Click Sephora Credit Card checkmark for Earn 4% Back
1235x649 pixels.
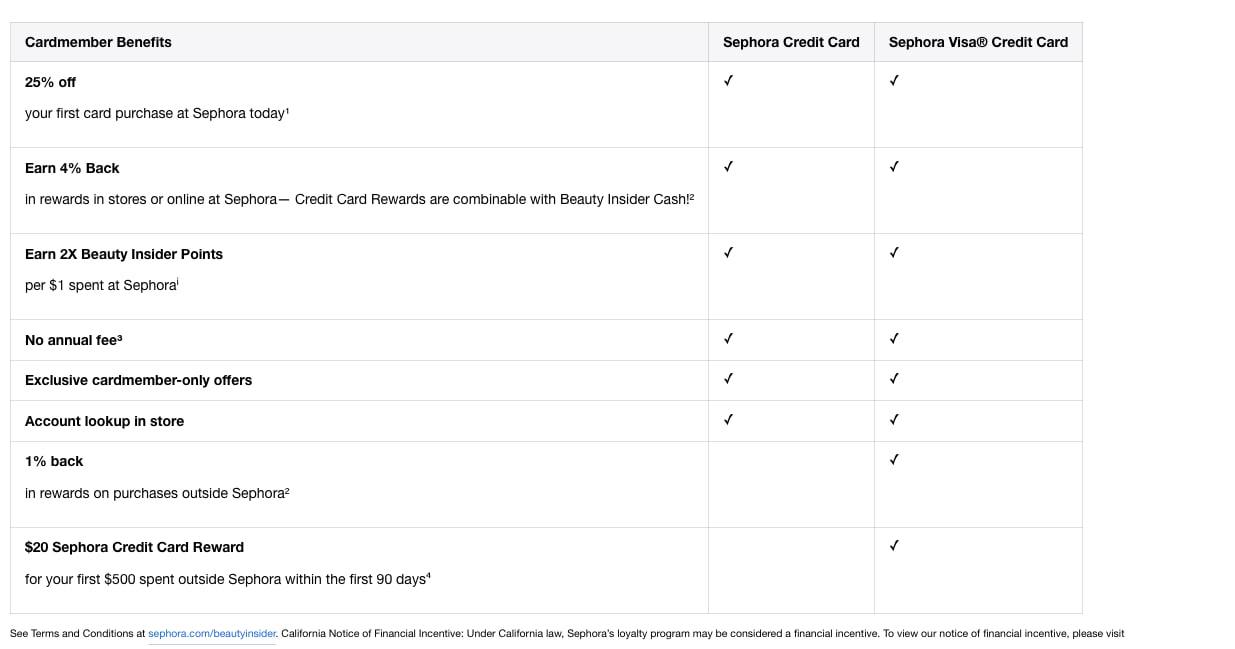click(728, 167)
